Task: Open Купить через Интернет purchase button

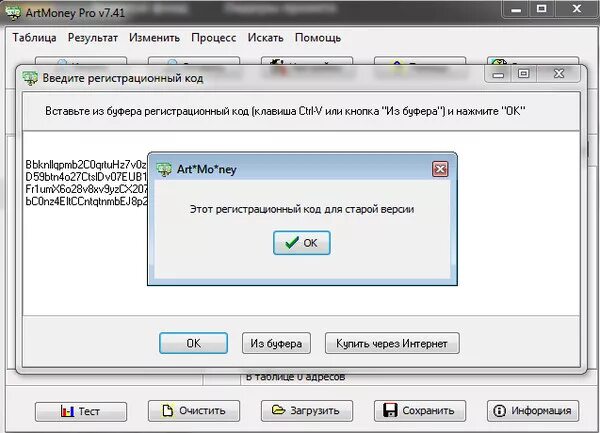Action: pos(392,343)
